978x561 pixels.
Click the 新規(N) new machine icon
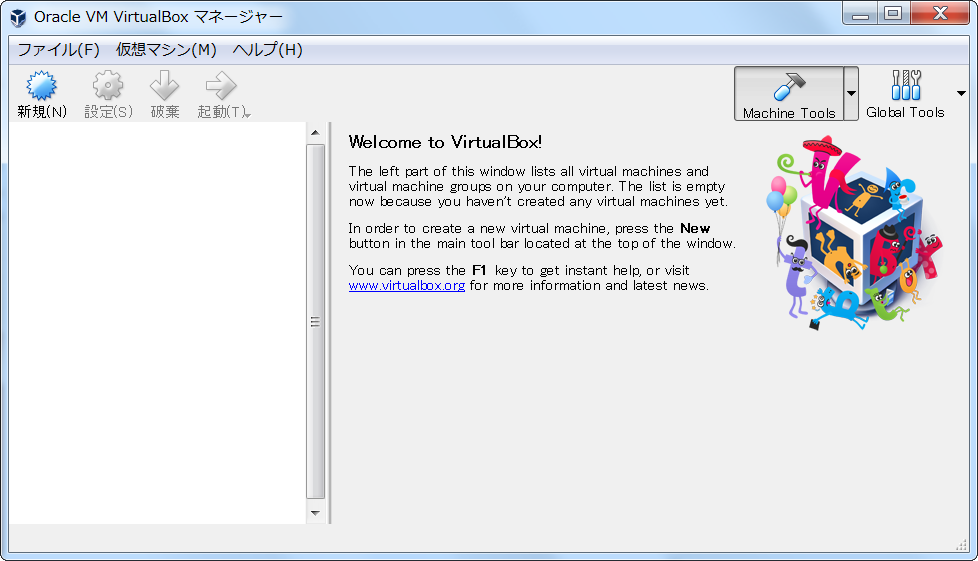pyautogui.click(x=42, y=85)
